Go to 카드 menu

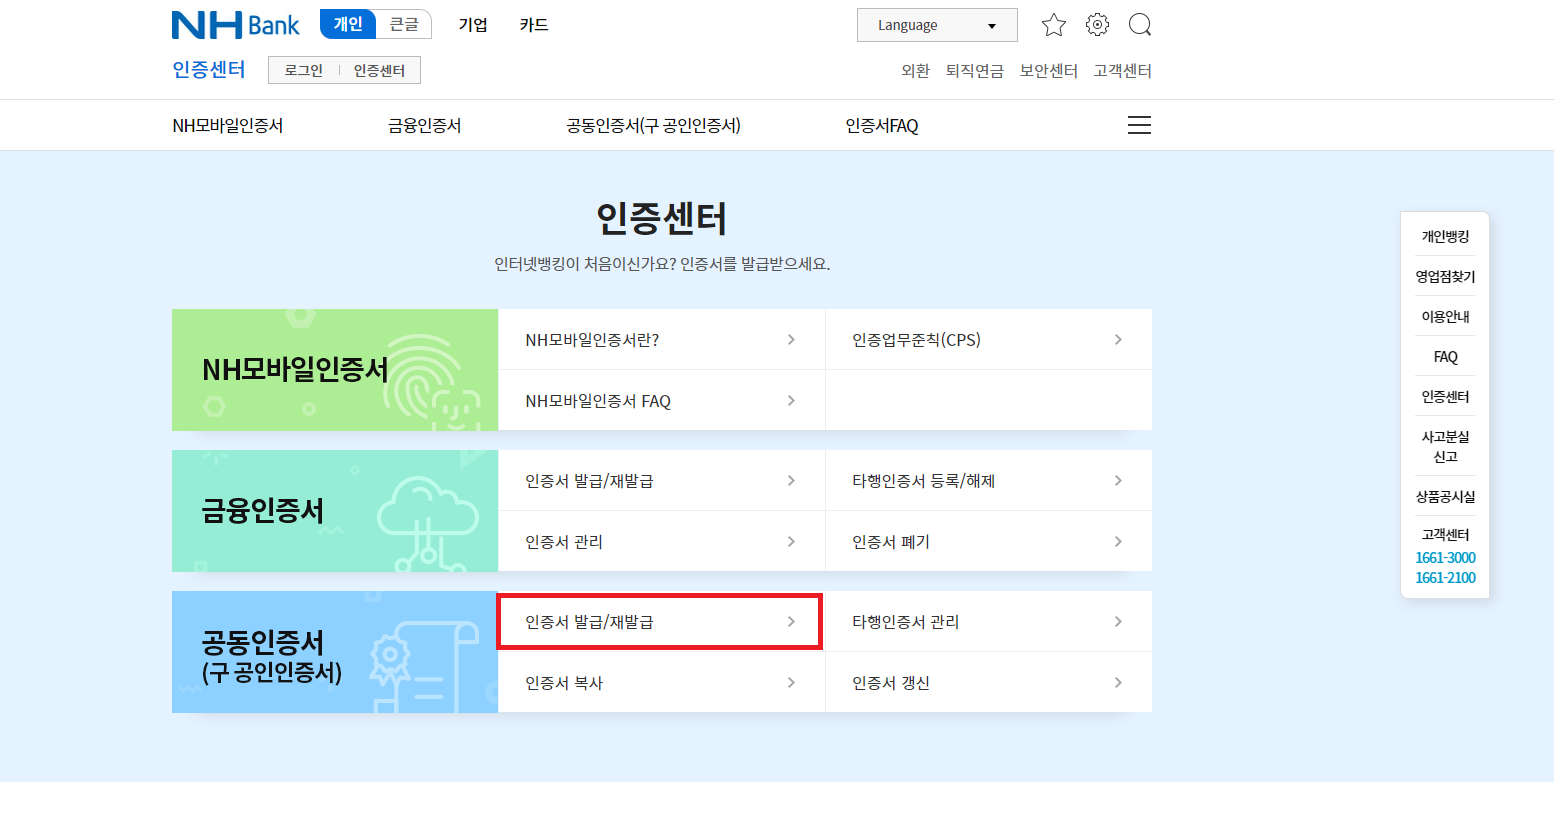coord(534,25)
